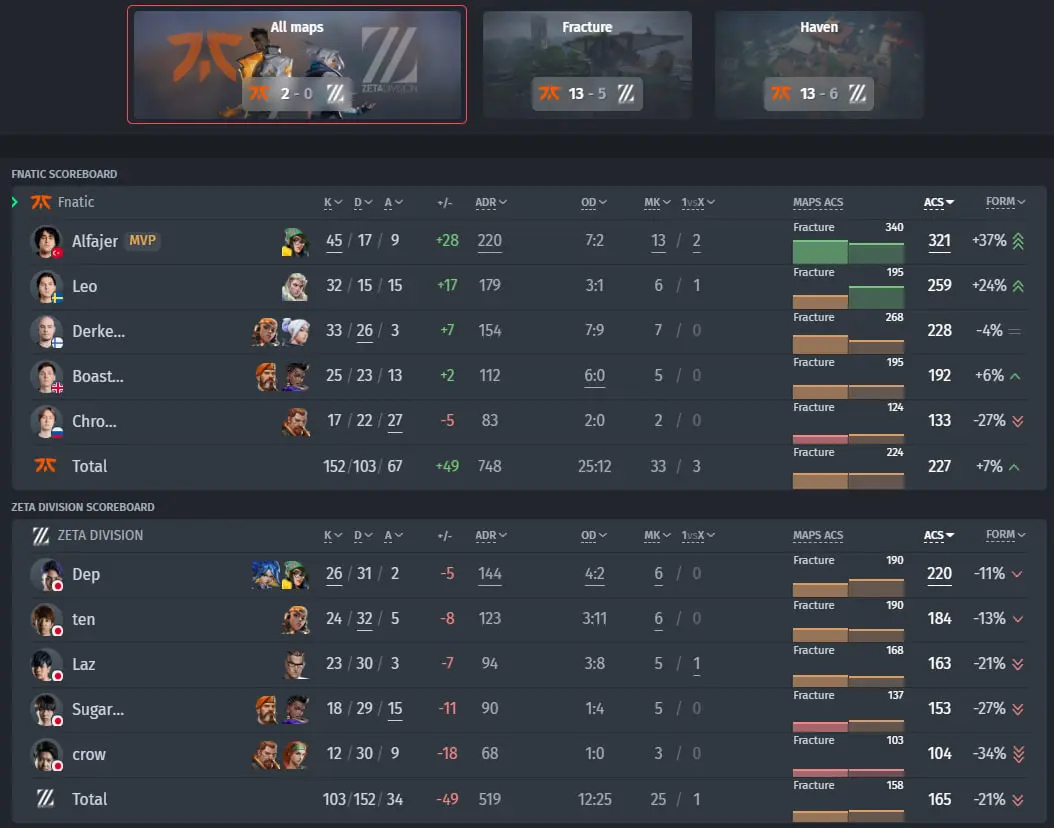Click Dep's player avatar
Viewport: 1054px width, 828px height.
pos(46,575)
